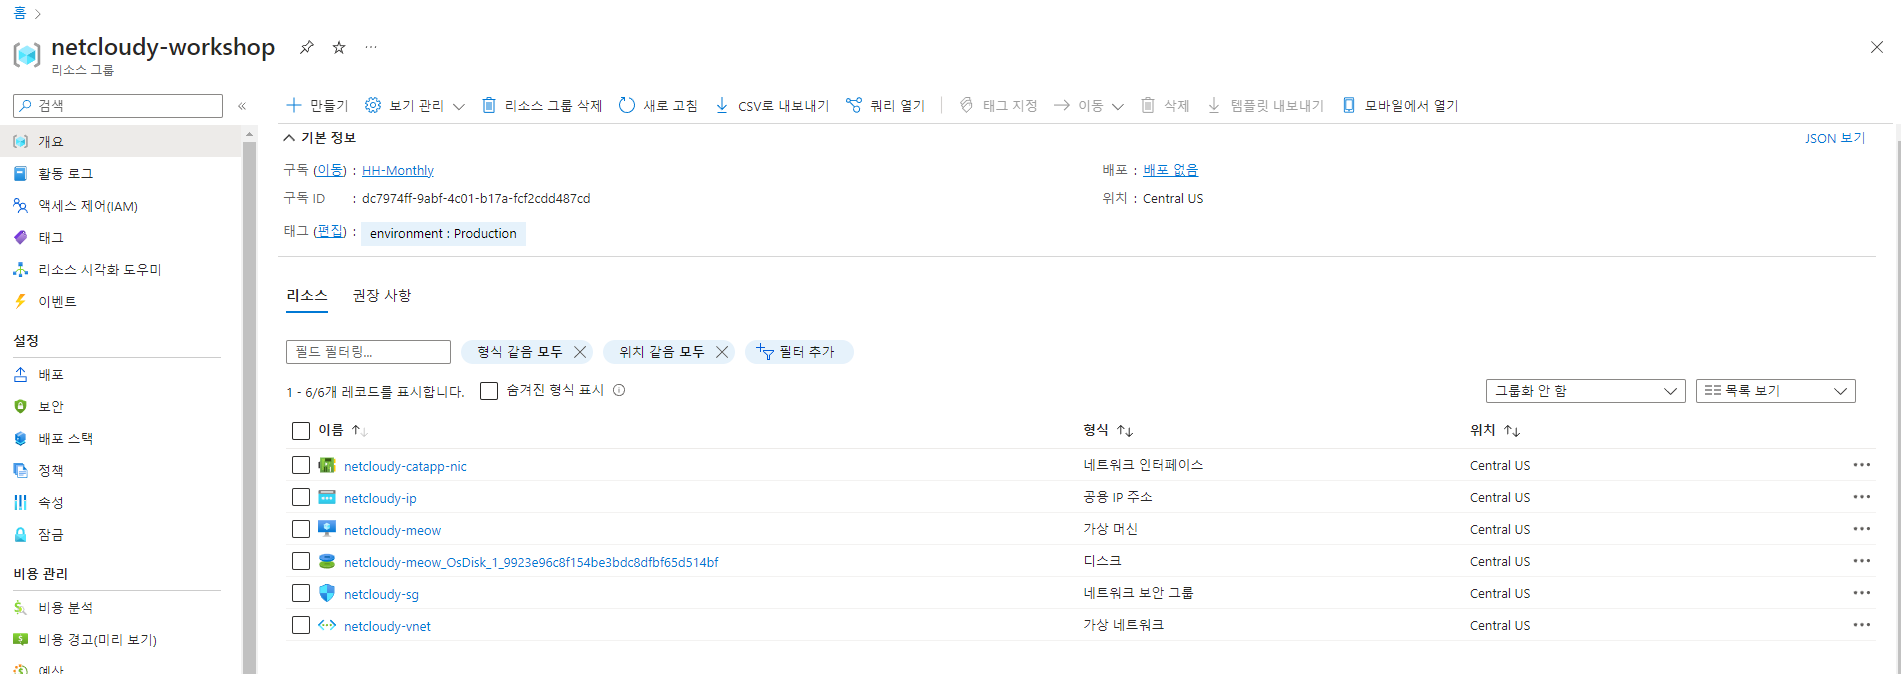Viewport: 1901px width, 674px height.
Task: Open 속성 menu item
Action: coord(121,502)
